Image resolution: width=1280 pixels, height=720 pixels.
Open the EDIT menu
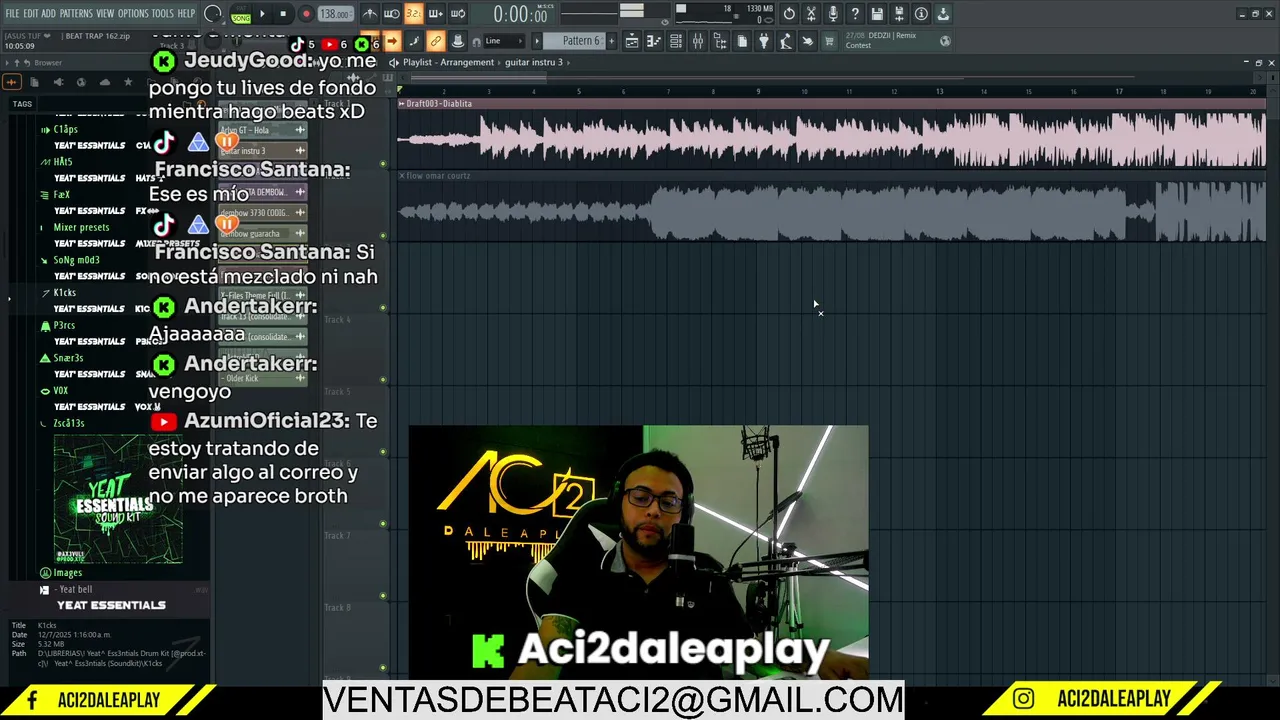tap(31, 14)
